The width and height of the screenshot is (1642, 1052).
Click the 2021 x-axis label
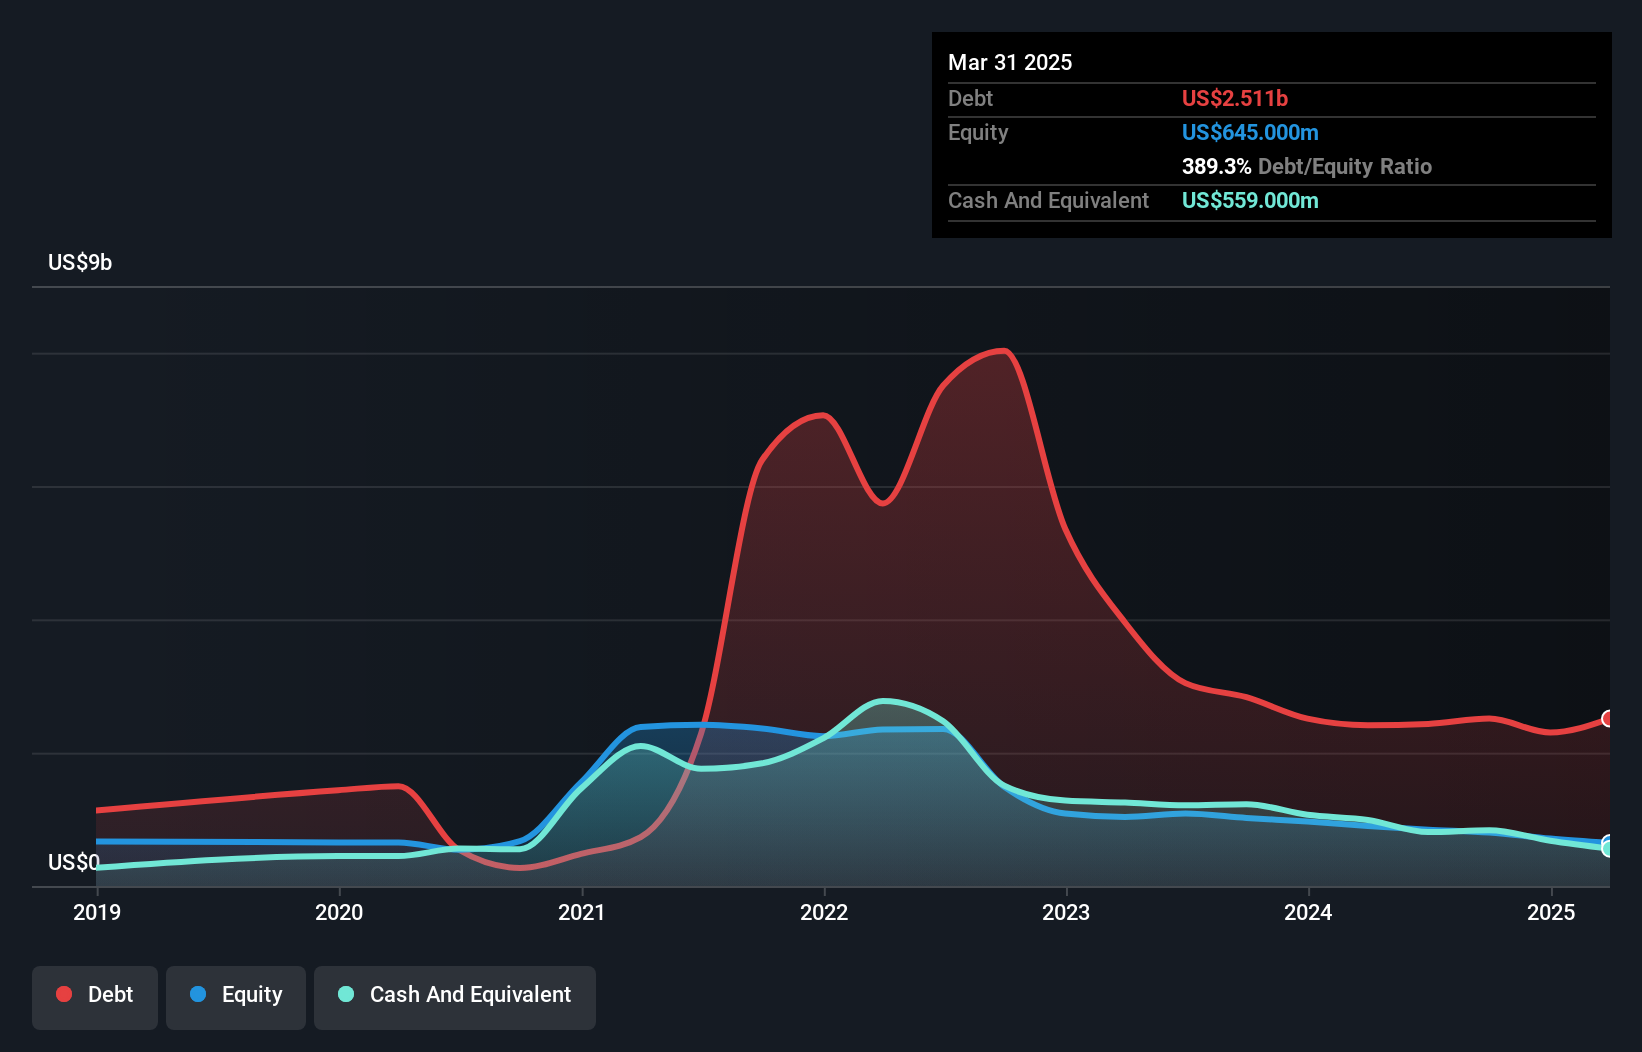pos(582,912)
